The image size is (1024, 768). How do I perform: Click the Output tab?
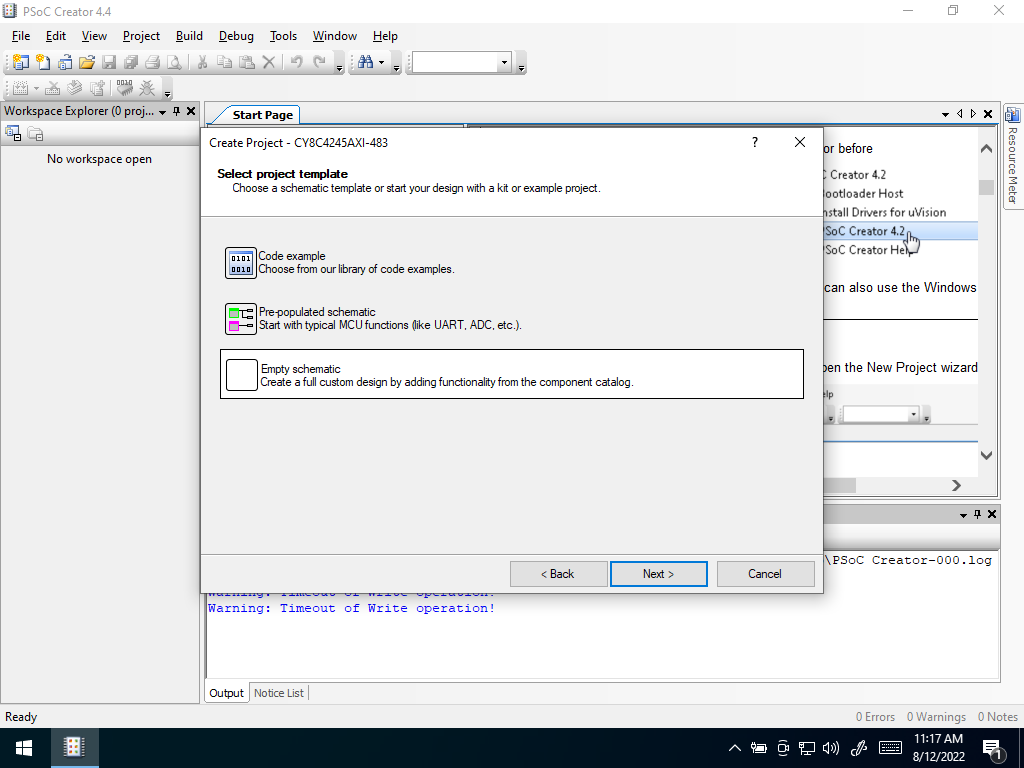[x=226, y=693]
